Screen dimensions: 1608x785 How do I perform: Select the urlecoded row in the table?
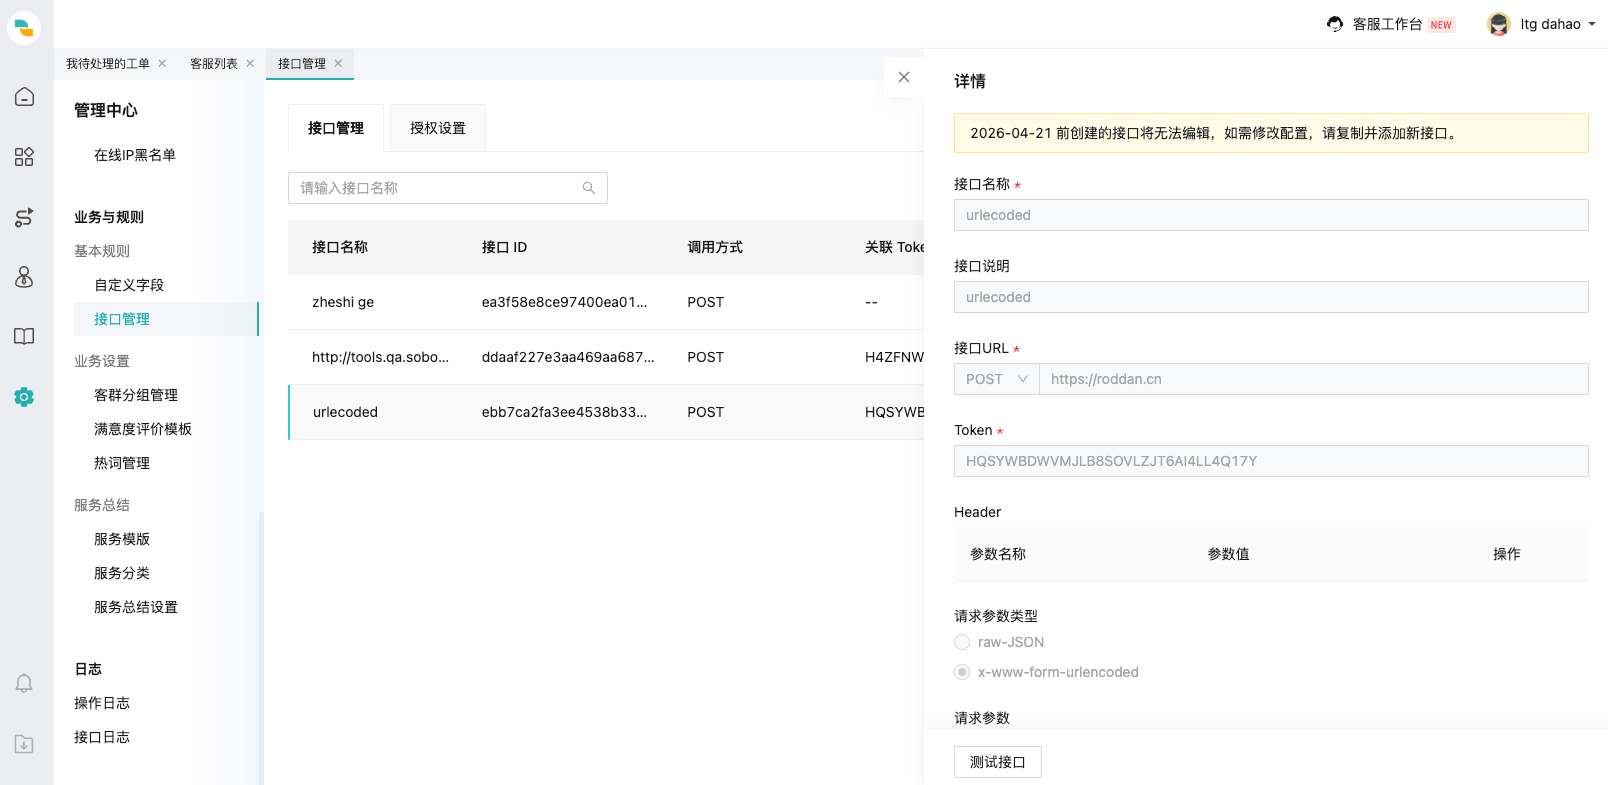click(345, 412)
